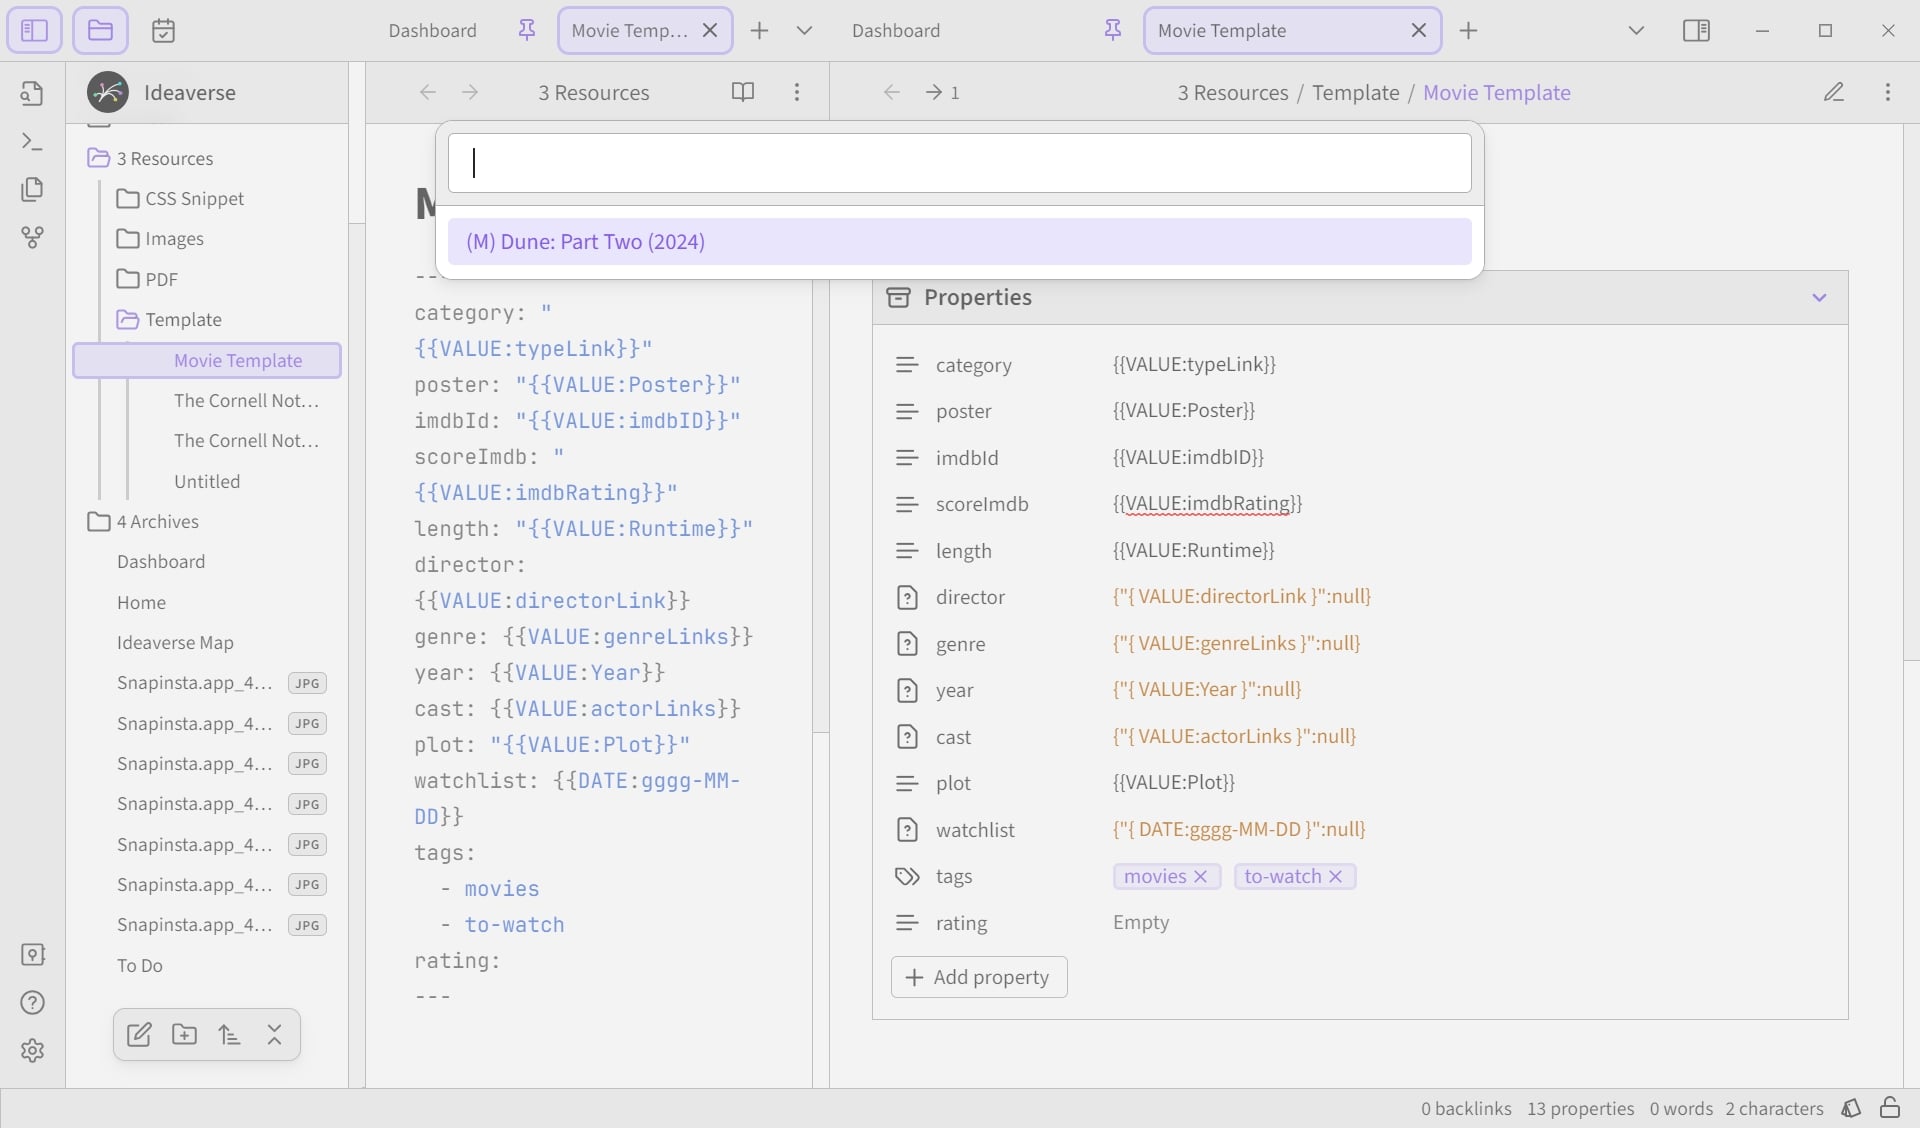Open the calendar icon in the top bar
Viewport: 1920px width, 1128px height.
(163, 30)
